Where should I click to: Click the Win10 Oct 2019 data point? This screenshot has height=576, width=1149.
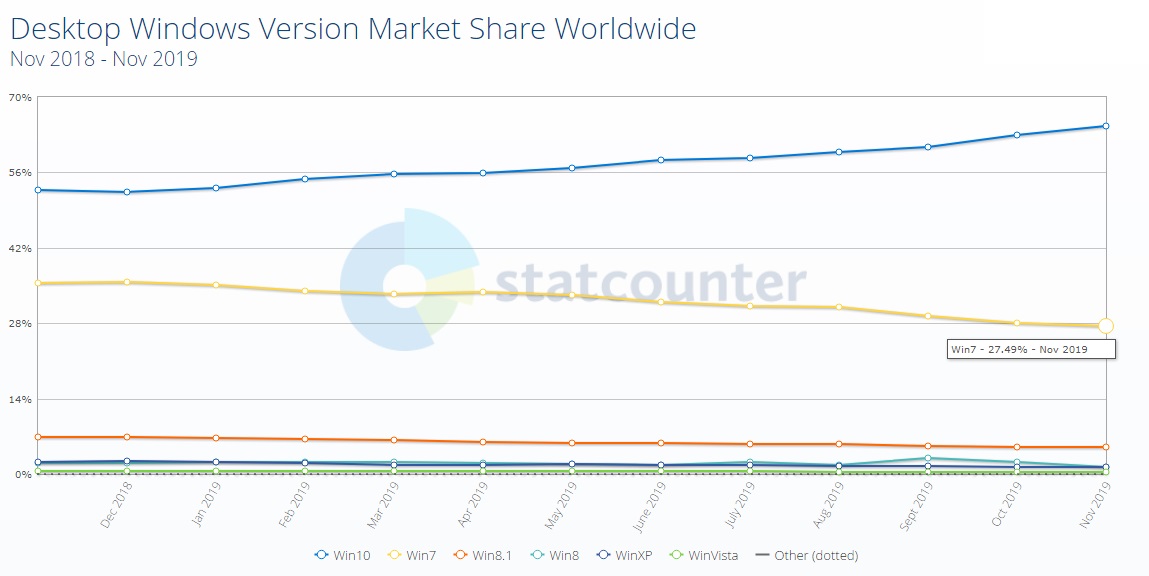coord(1017,135)
